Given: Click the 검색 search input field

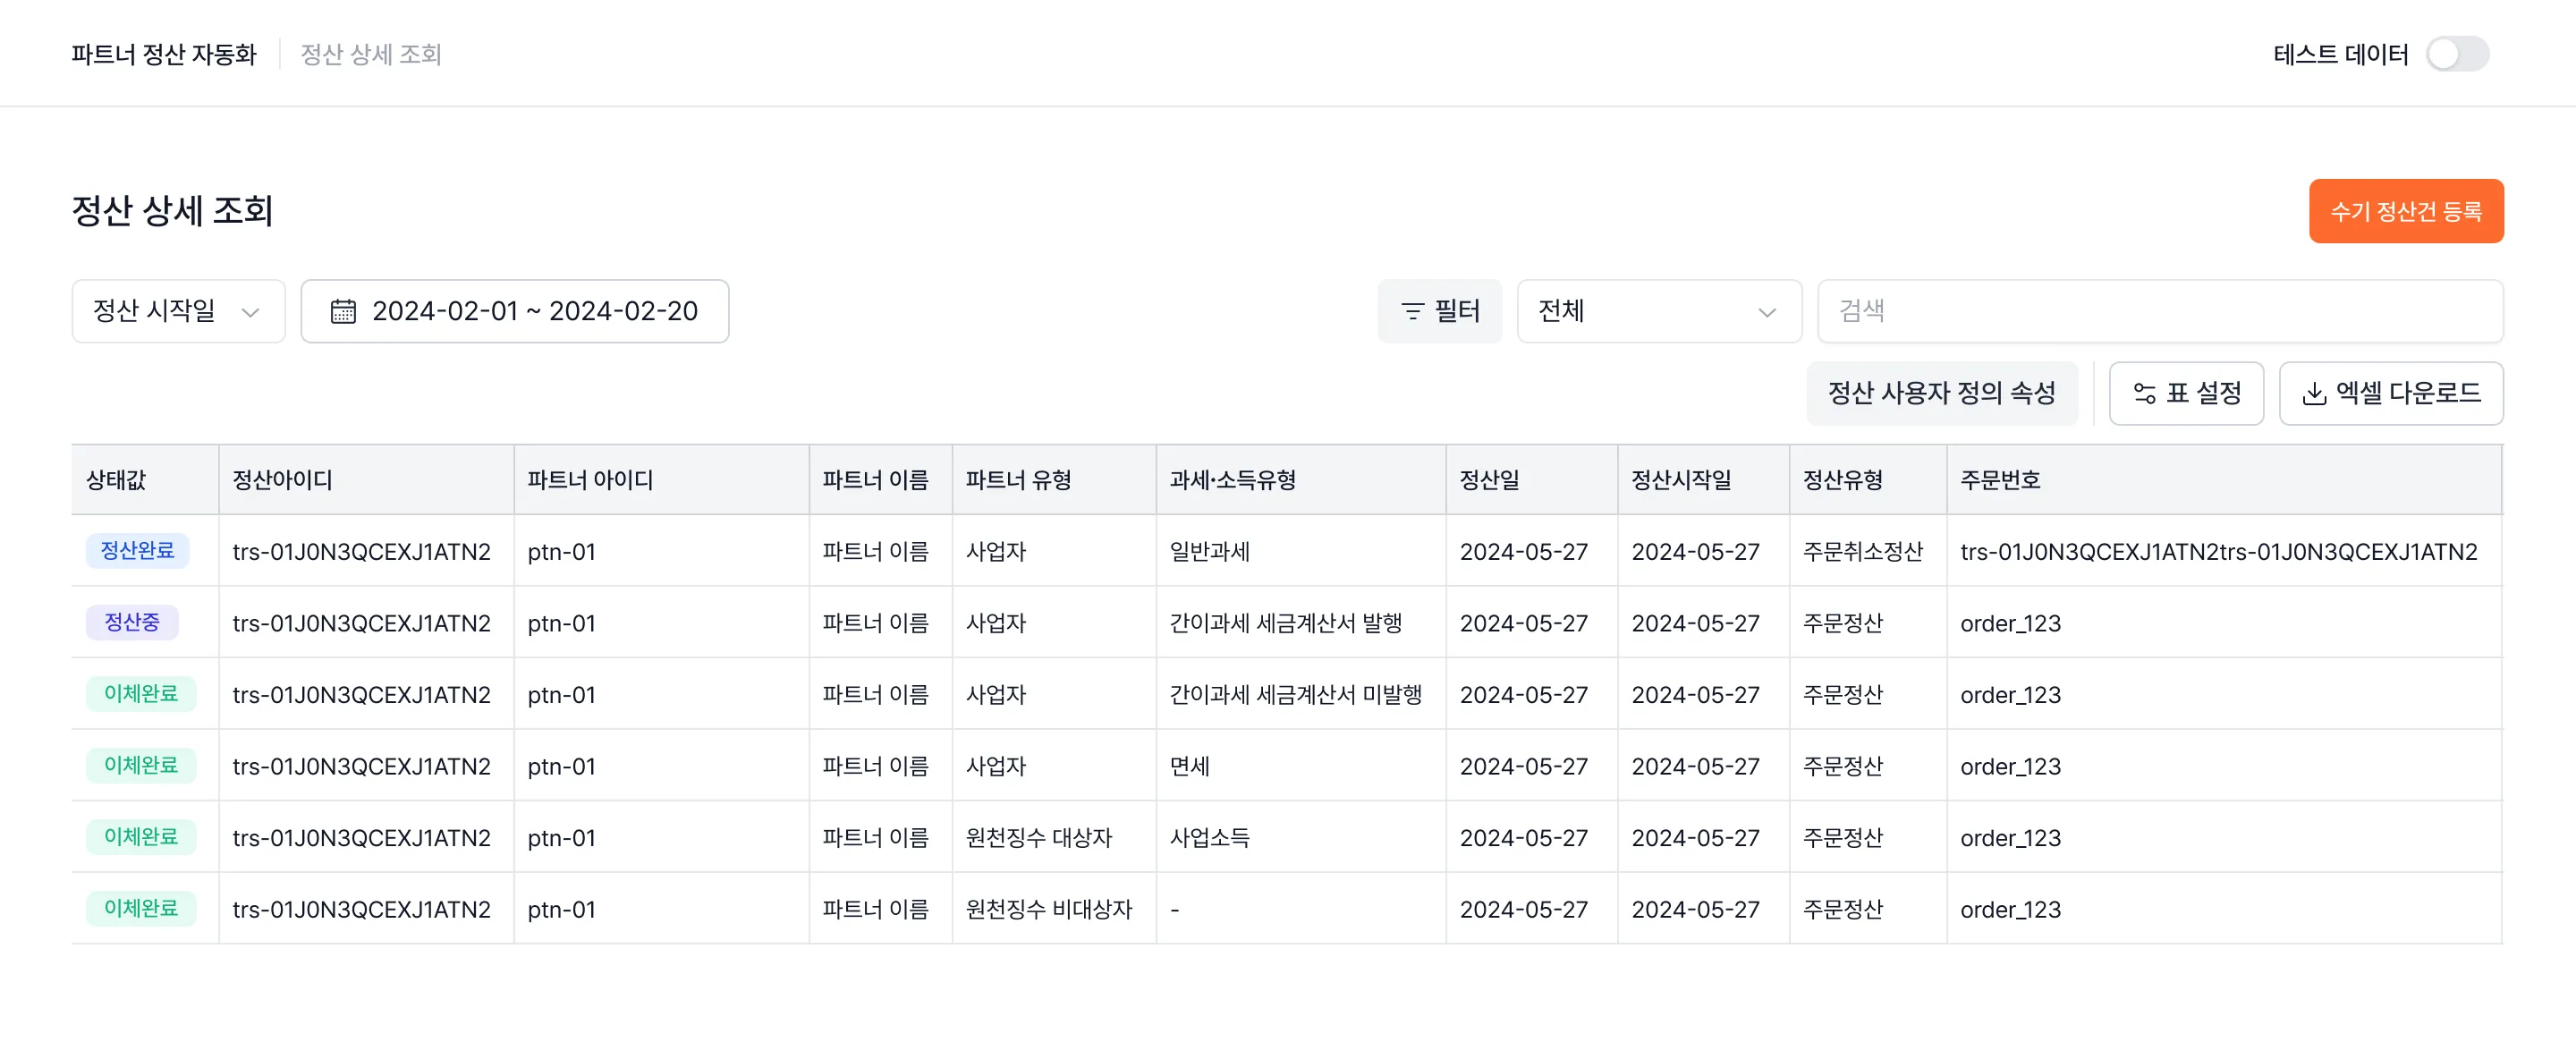Looking at the screenshot, I should pyautogui.click(x=2160, y=311).
